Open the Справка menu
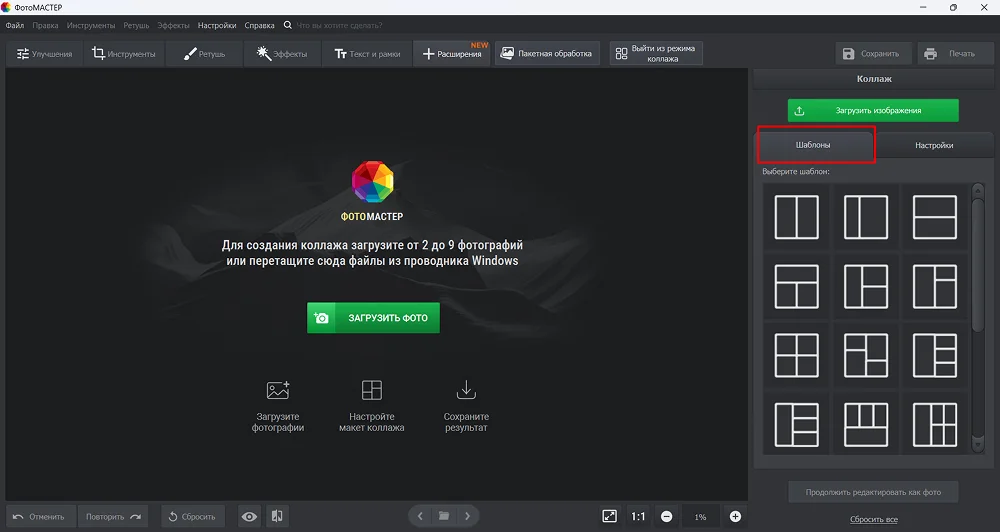The image size is (1000, 532). coord(260,26)
